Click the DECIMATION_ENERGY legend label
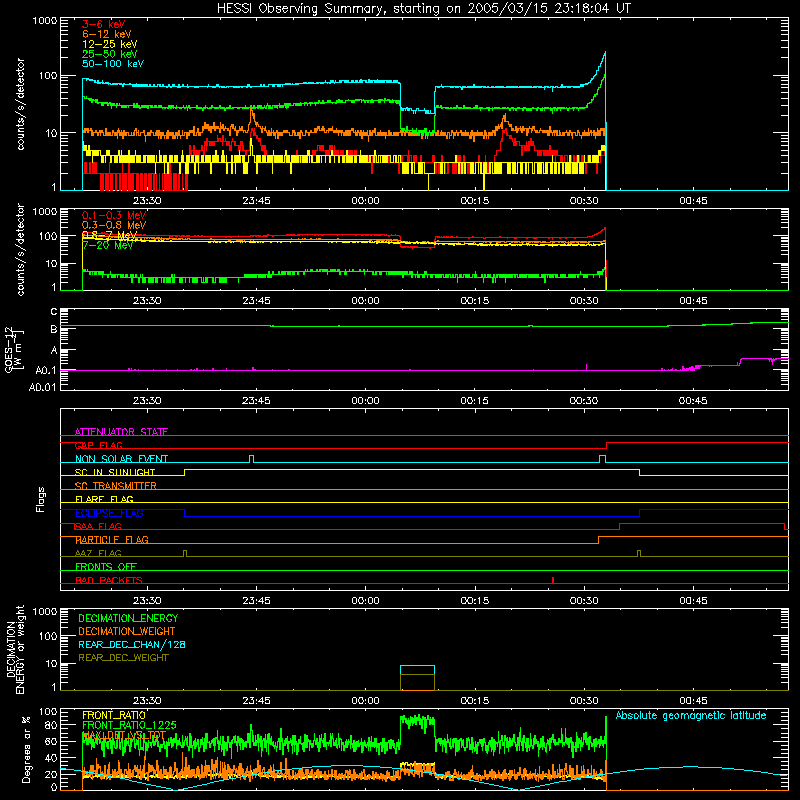This screenshot has height=800, width=800. (x=128, y=618)
